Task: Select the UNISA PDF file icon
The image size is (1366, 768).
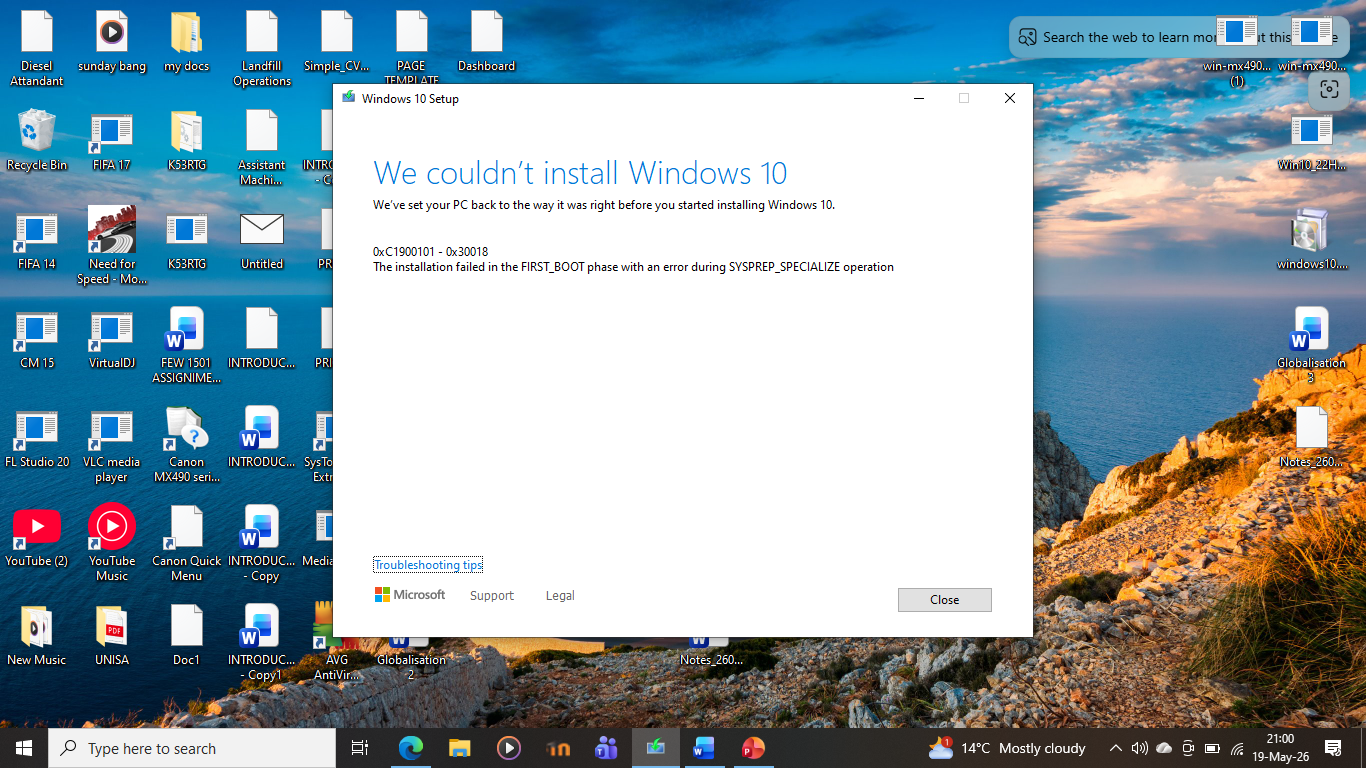Action: [x=111, y=636]
